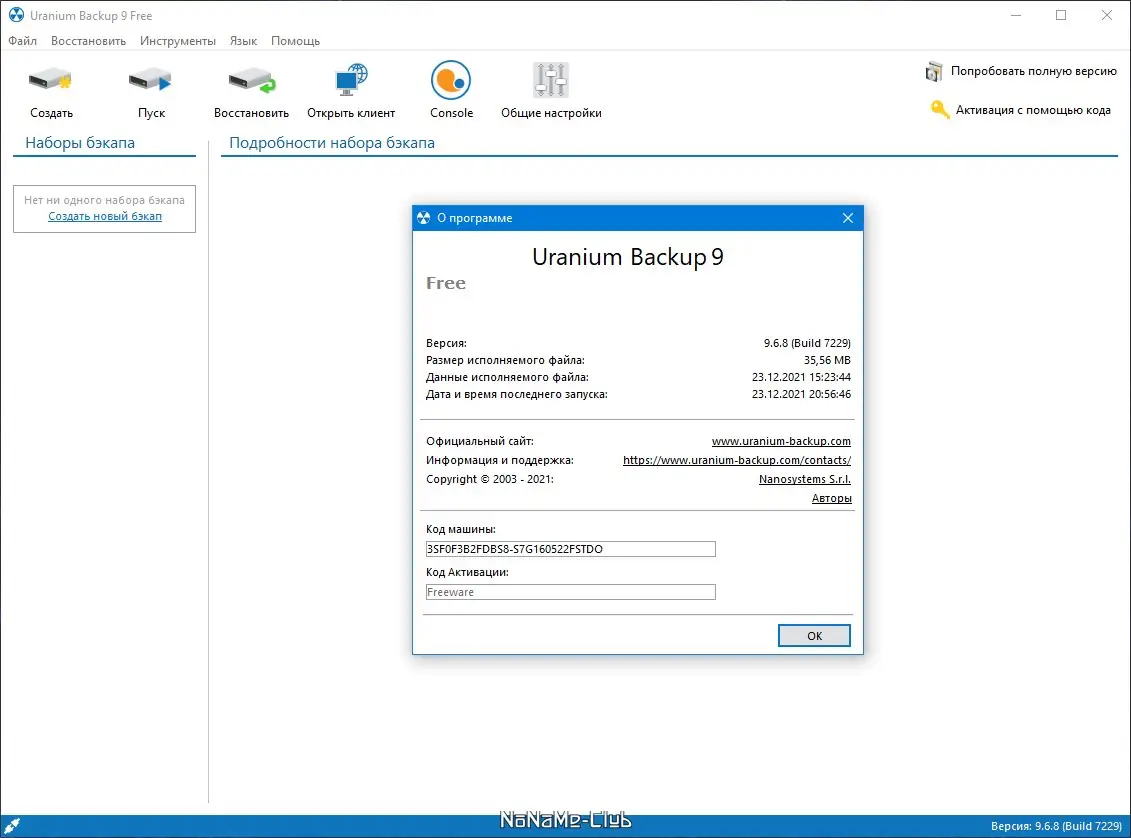Image resolution: width=1131 pixels, height=838 pixels.
Task: Click the Нет ни одного набора бэкапа text
Action: (x=104, y=200)
